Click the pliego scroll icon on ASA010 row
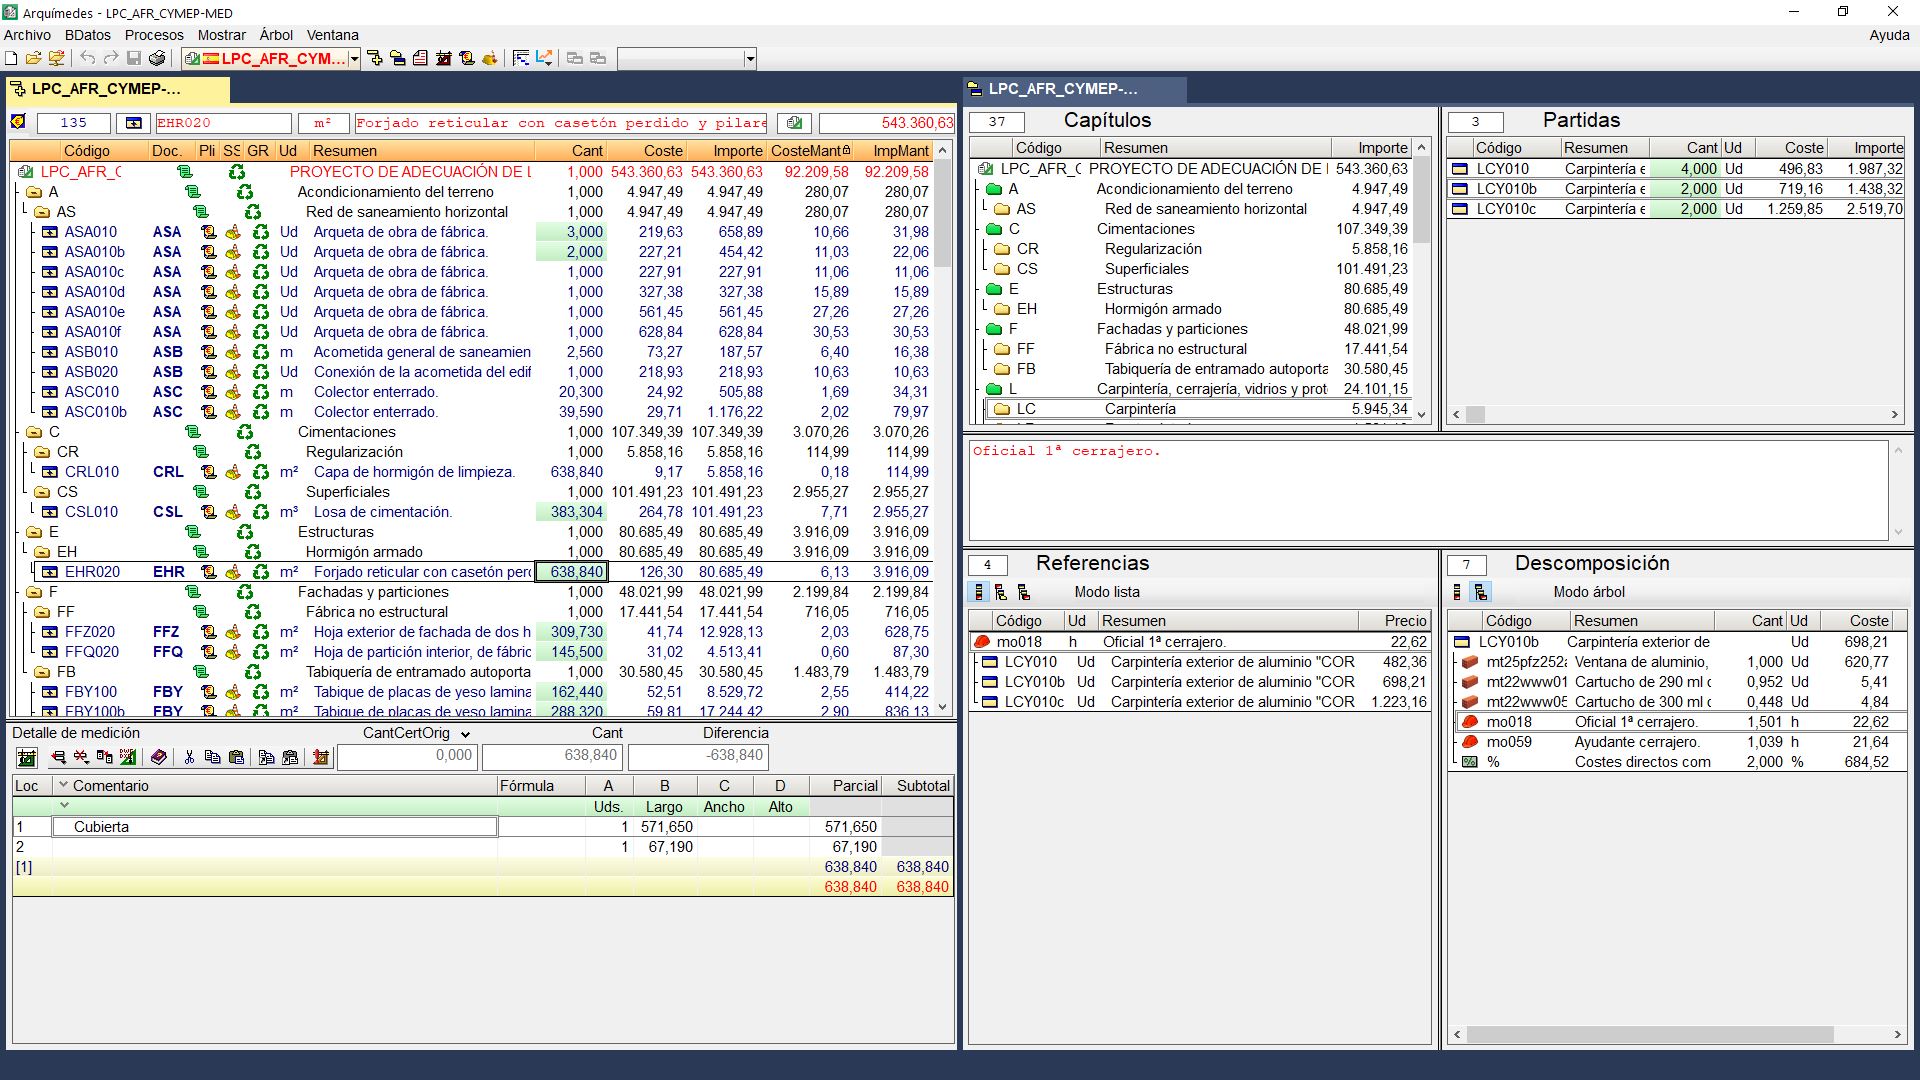 [x=208, y=232]
